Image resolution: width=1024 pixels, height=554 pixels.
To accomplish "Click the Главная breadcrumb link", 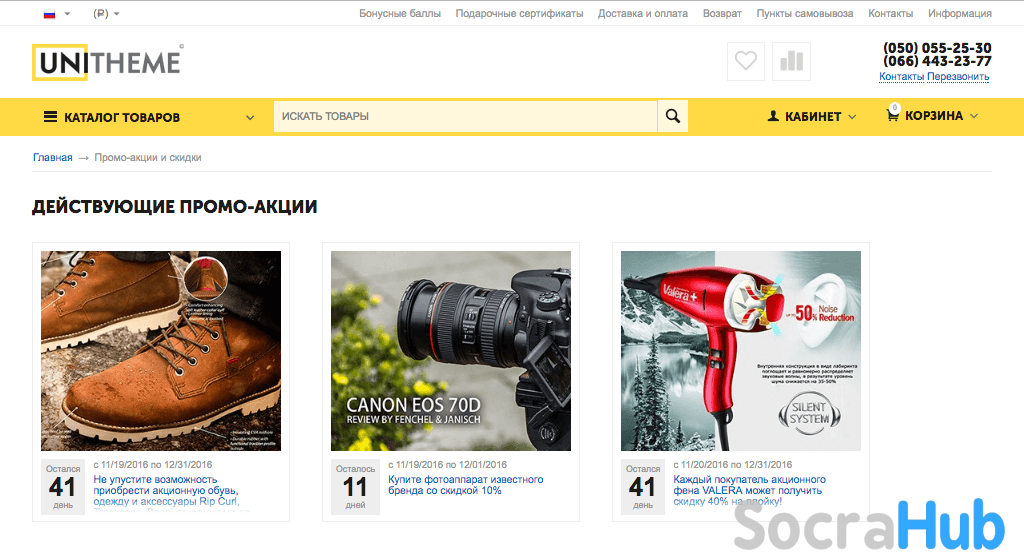I will click(53, 157).
